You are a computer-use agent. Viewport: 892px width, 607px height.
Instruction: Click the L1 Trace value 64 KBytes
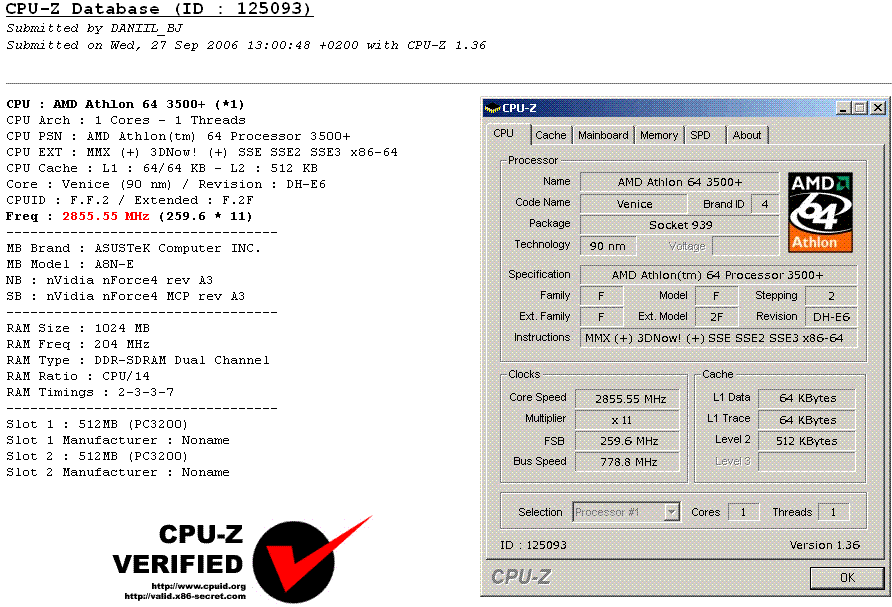(807, 420)
